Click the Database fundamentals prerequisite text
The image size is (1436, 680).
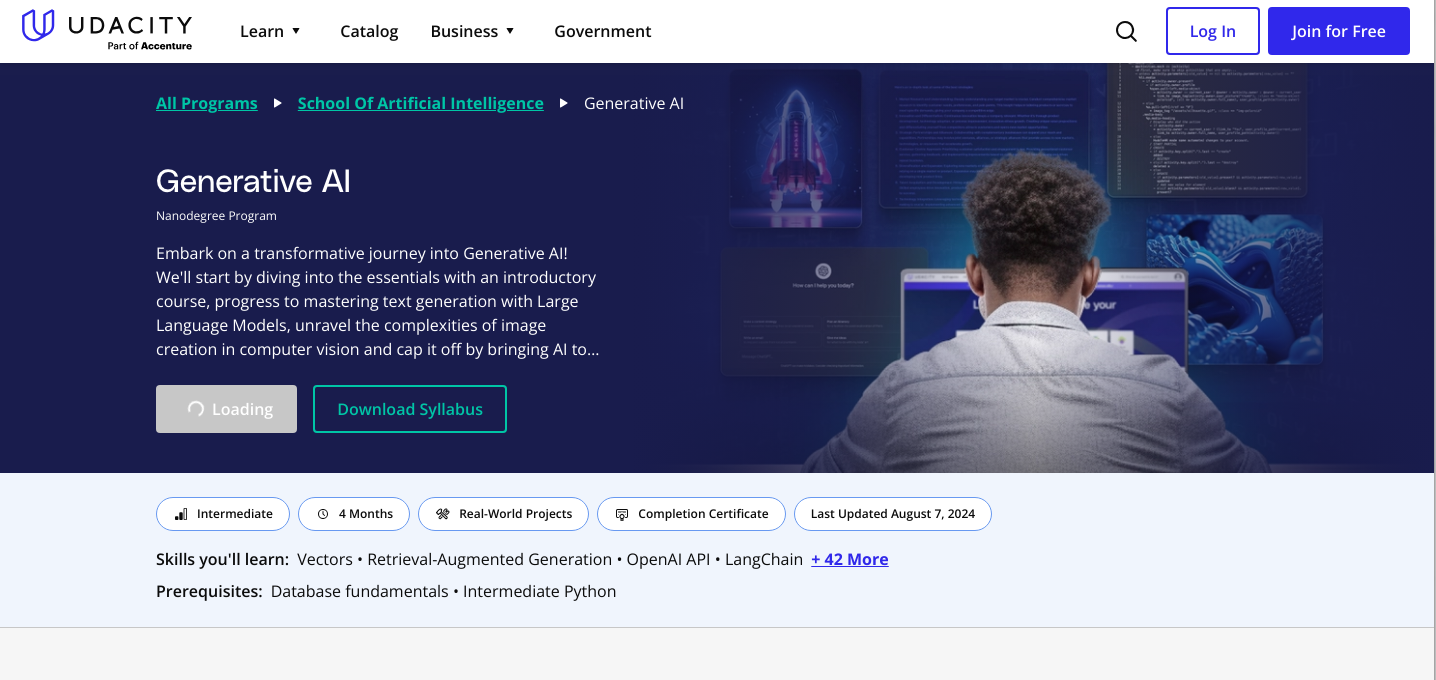[x=360, y=591]
